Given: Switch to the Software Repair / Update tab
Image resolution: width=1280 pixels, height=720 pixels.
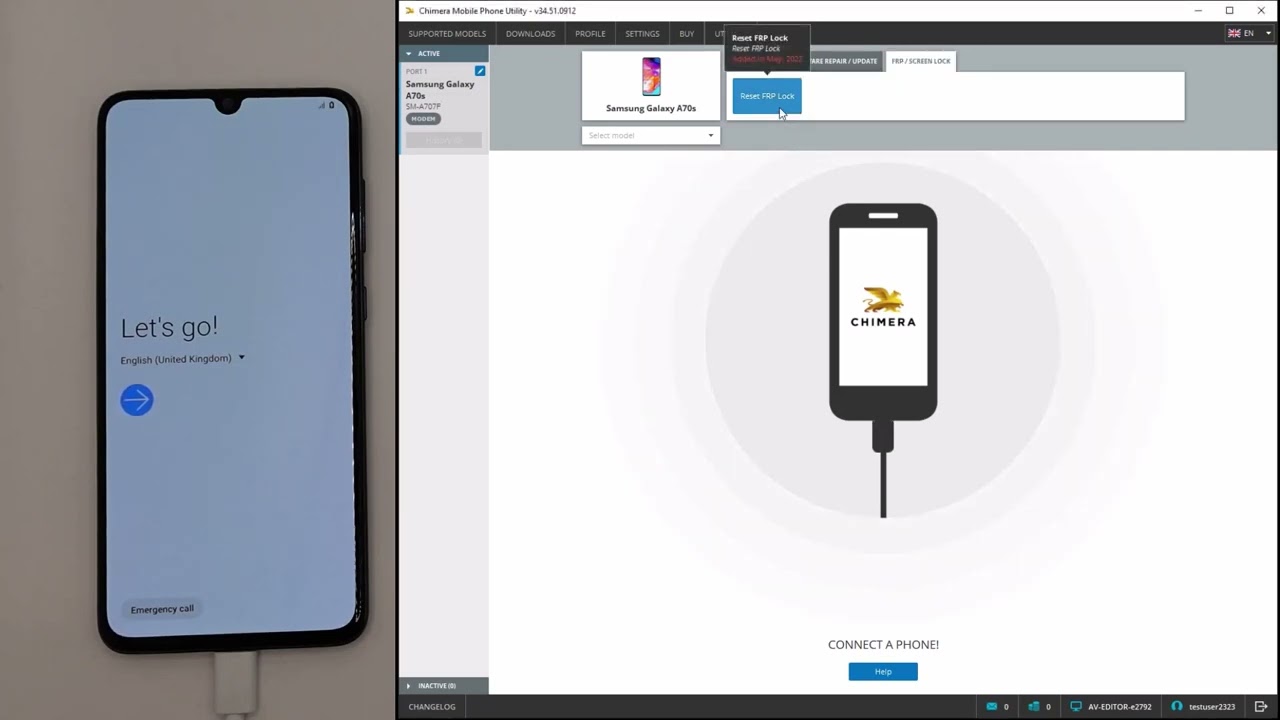Looking at the screenshot, I should point(843,61).
